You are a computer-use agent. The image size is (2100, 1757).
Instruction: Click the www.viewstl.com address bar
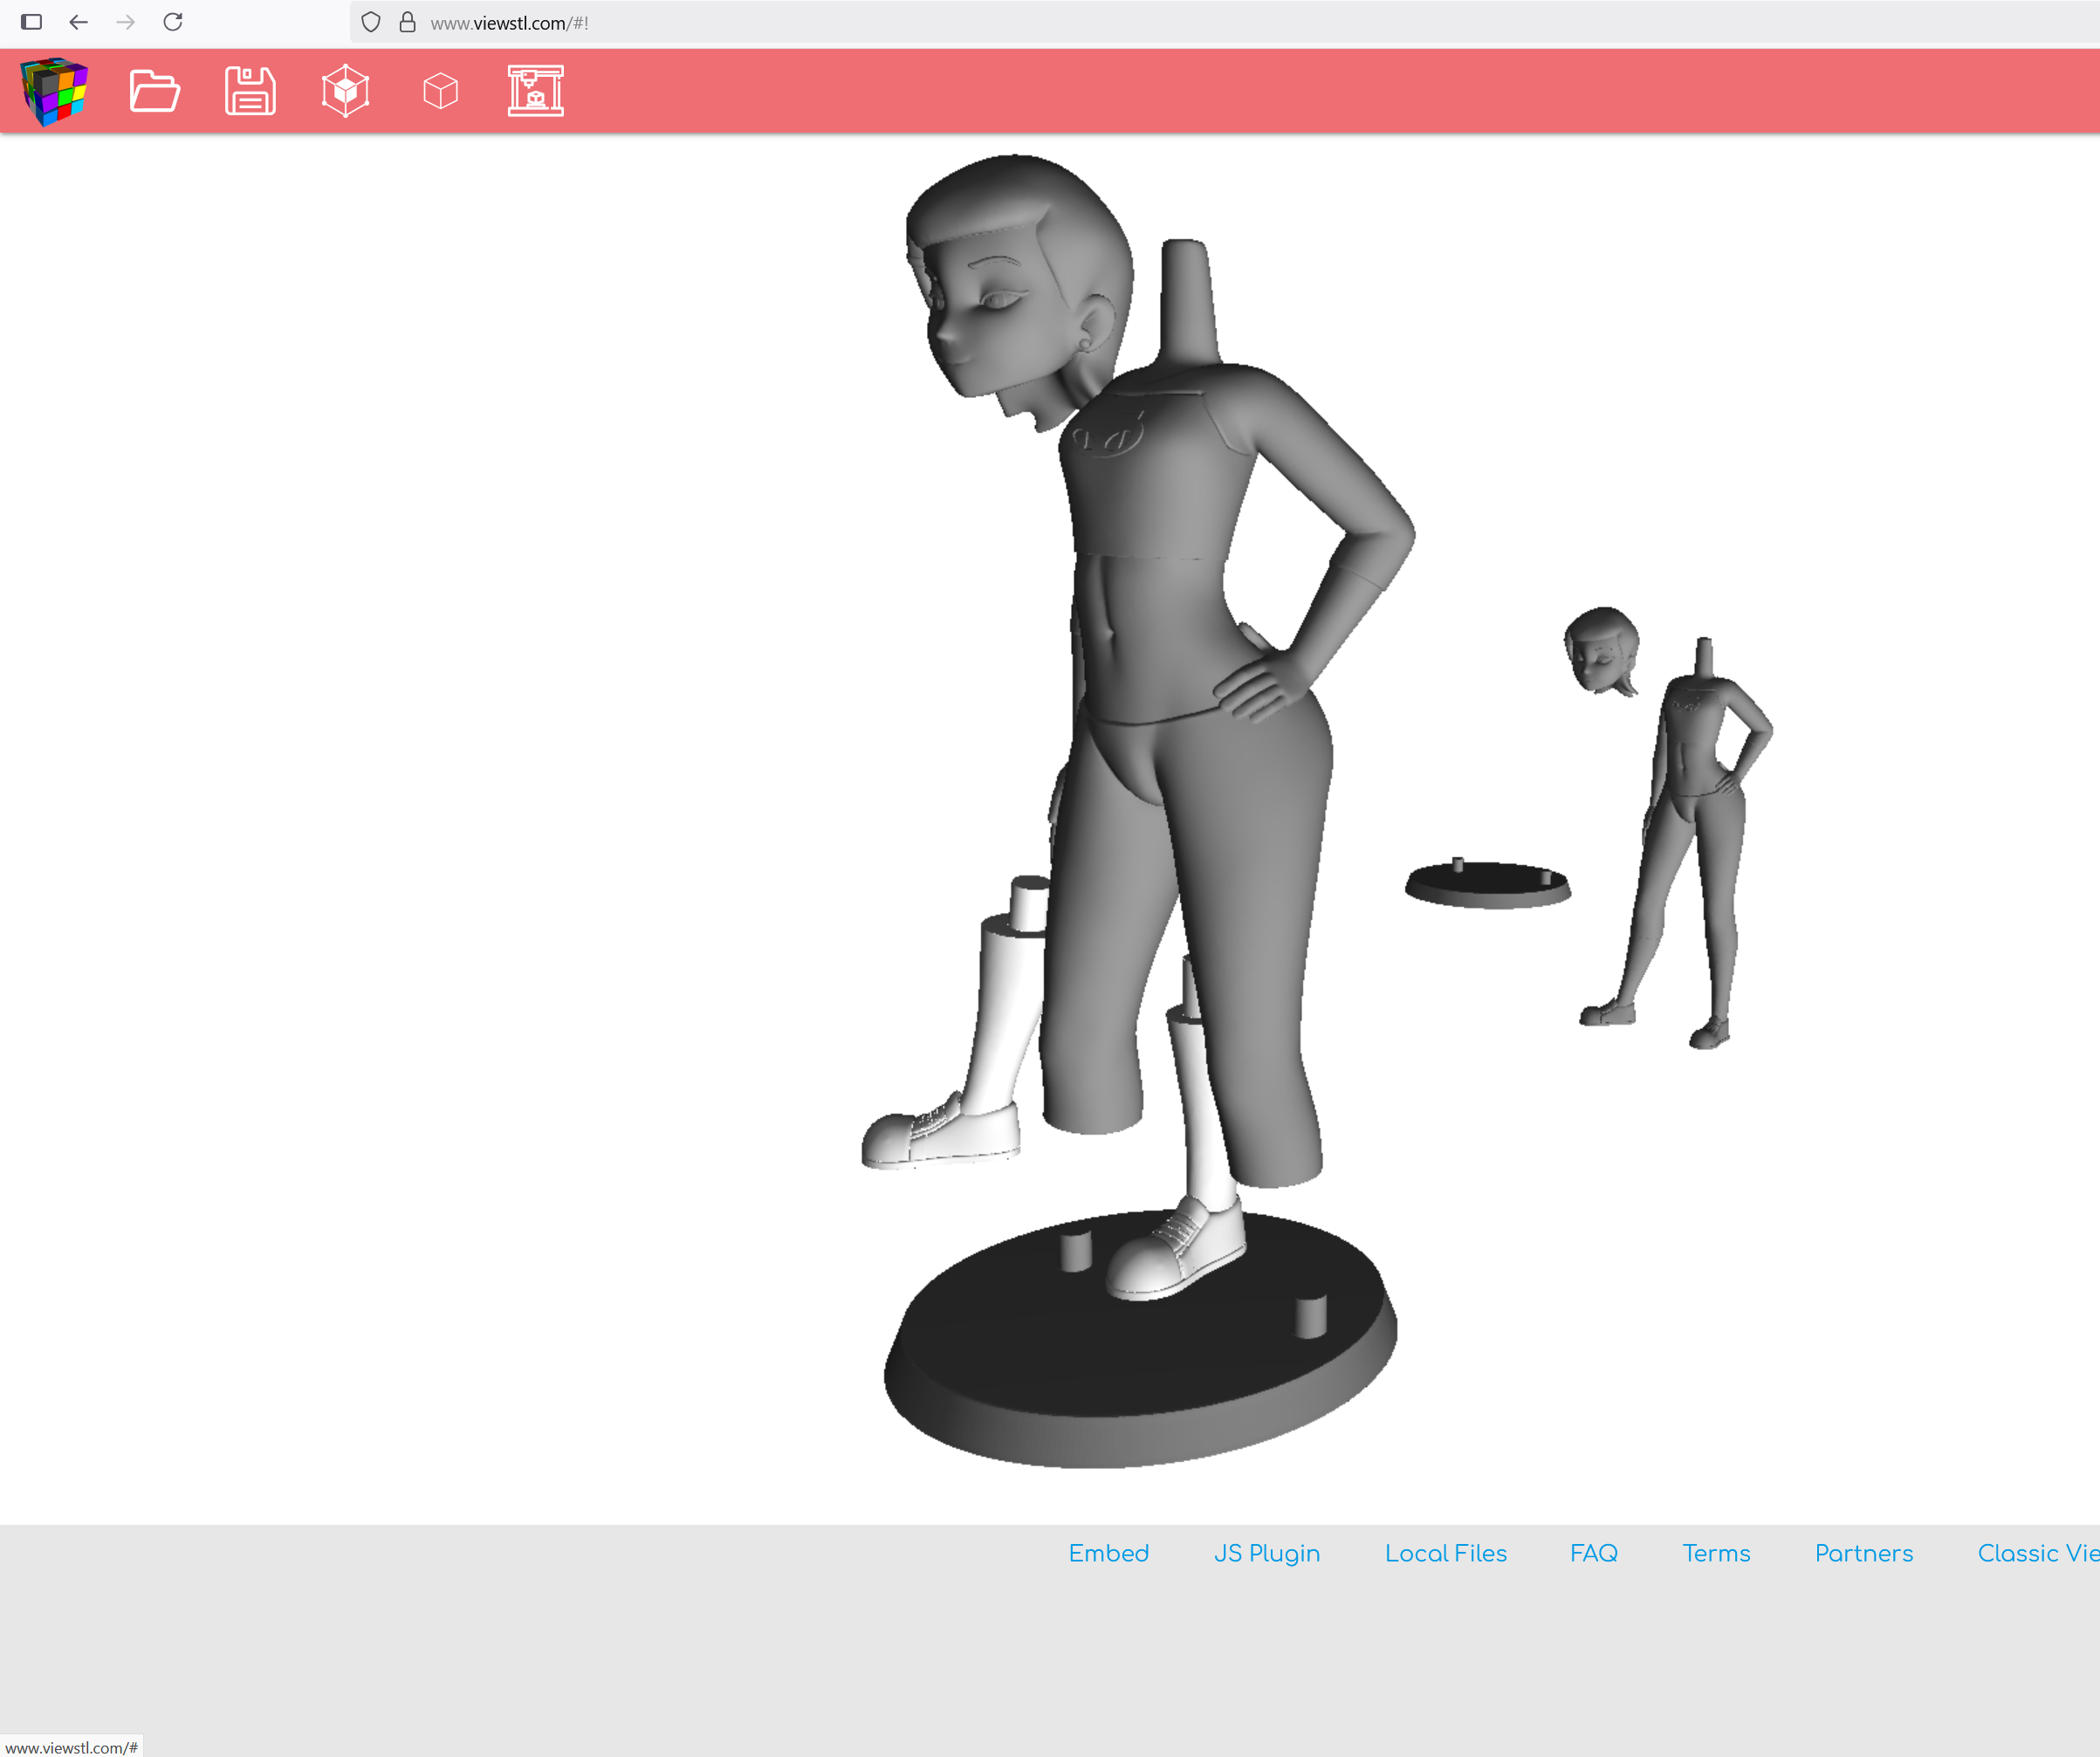(1225, 22)
